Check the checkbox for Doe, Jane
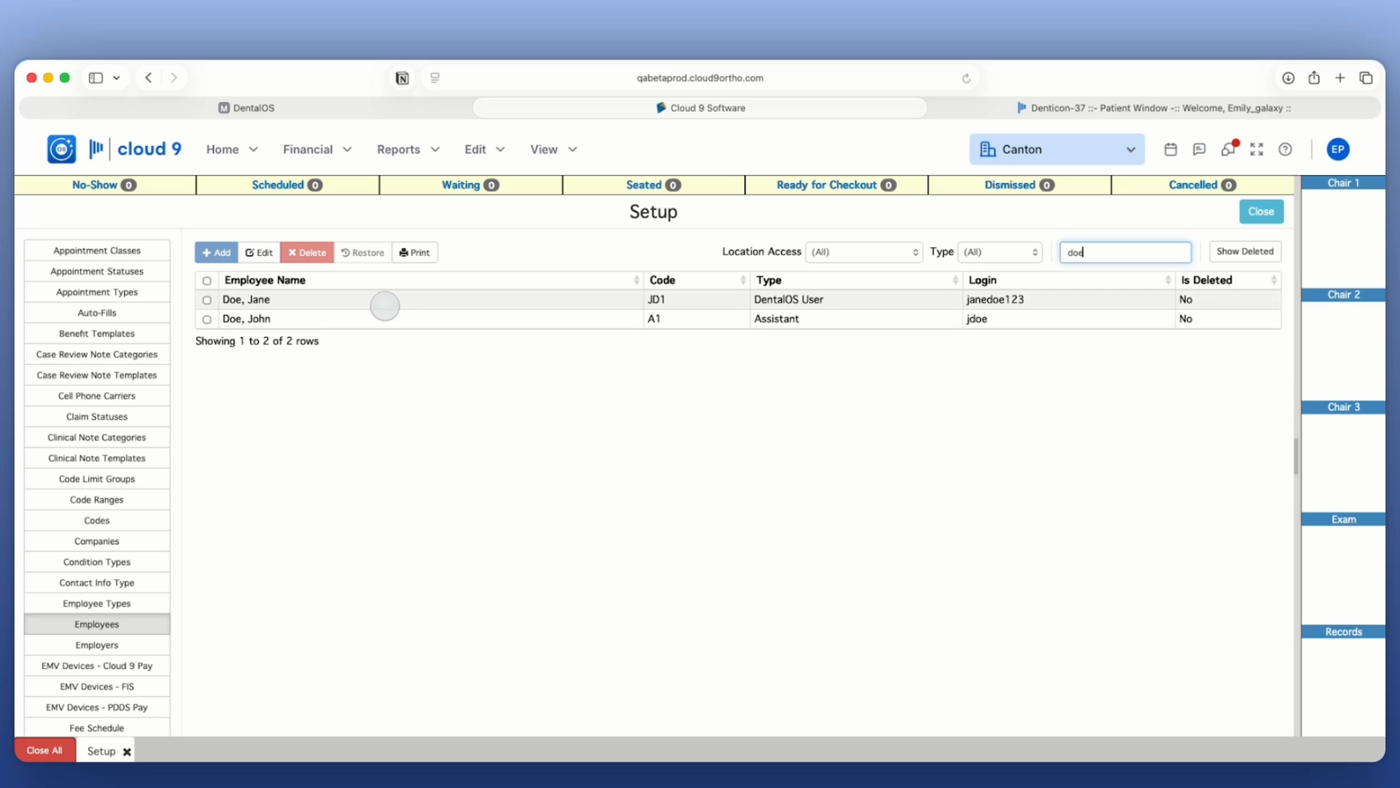Viewport: 1400px width, 788px height. 207,300
